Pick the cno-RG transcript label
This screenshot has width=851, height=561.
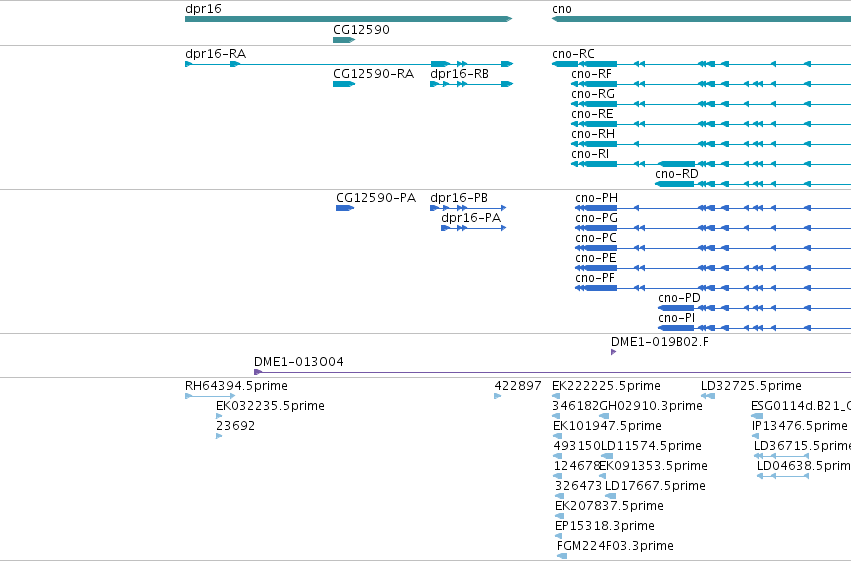click(x=593, y=94)
